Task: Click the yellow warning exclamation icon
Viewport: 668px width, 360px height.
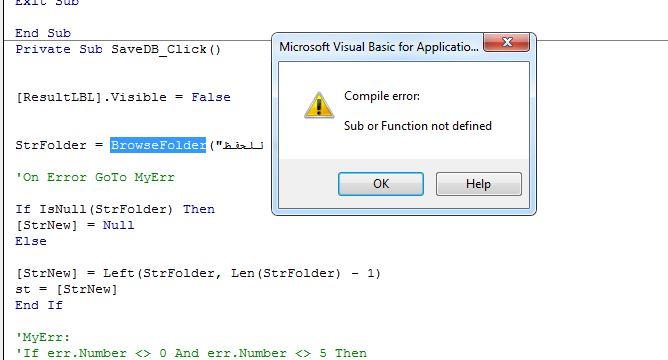Action: [319, 105]
